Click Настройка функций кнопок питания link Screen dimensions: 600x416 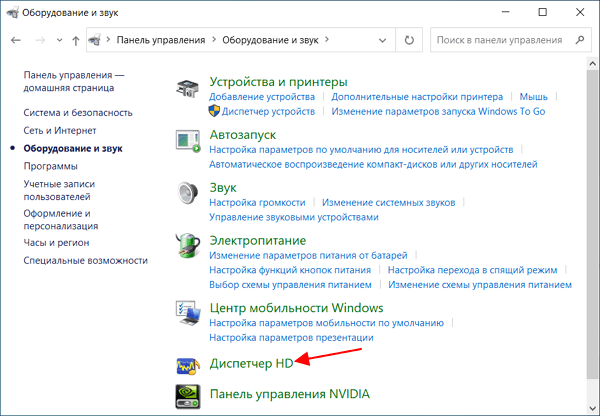pyautogui.click(x=290, y=270)
